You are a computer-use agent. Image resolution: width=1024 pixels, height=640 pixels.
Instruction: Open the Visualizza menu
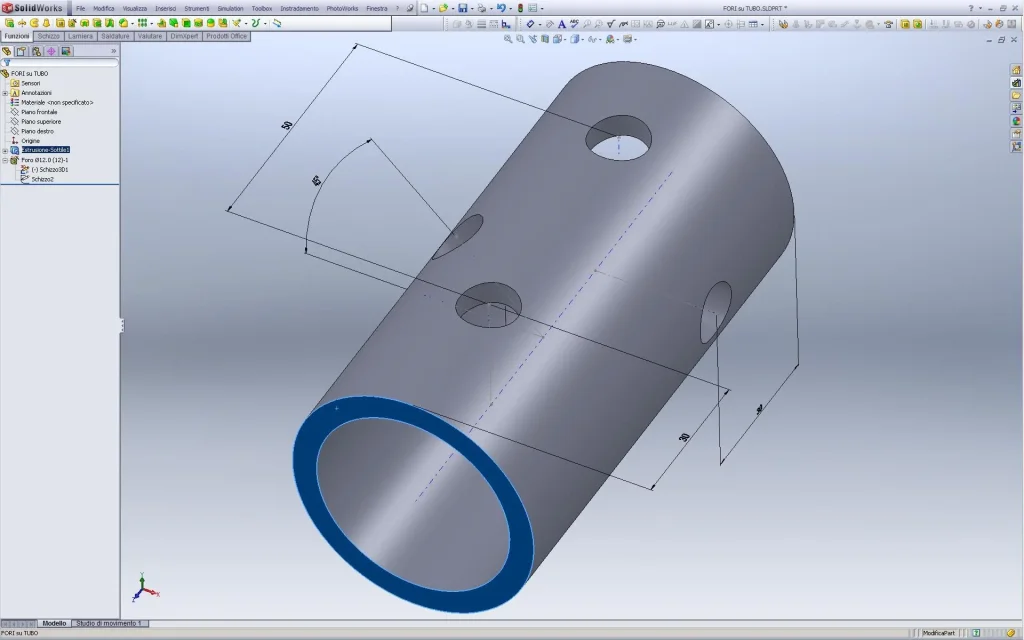click(x=135, y=8)
